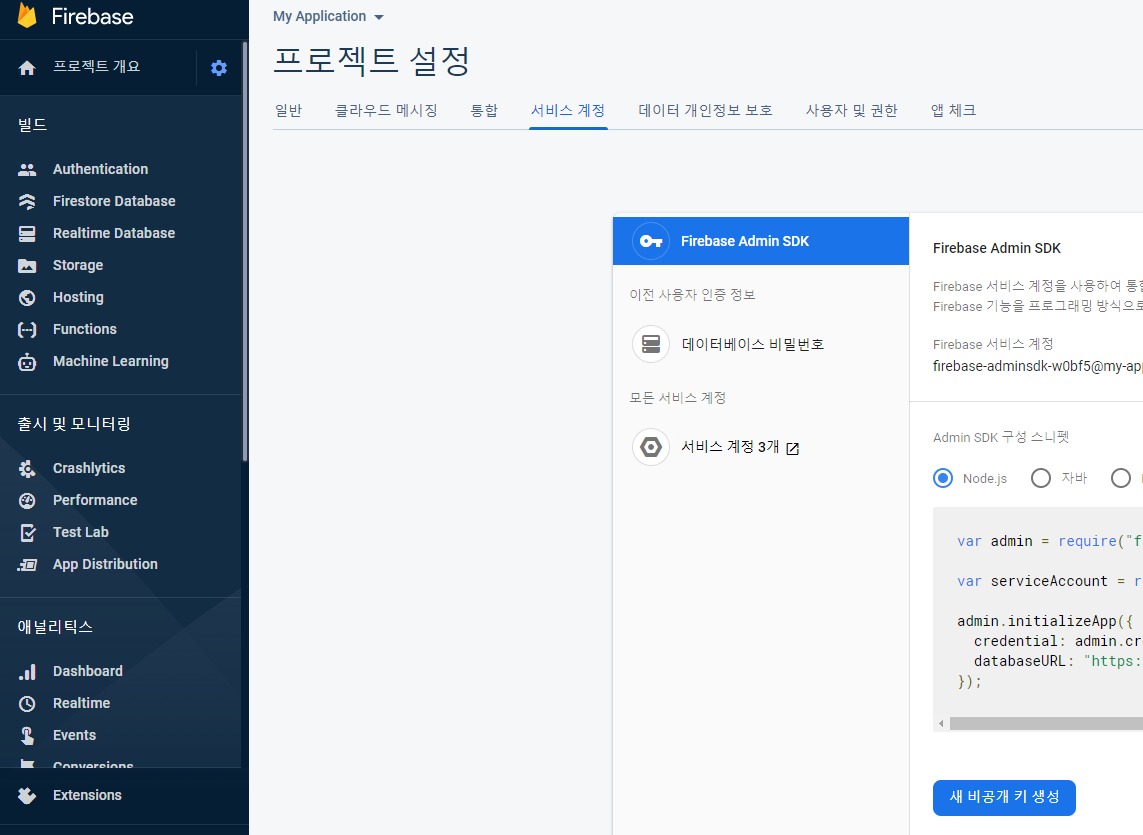The image size is (1143, 835).
Task: Click the code snippet horizontal scrollbar
Action: point(1046,723)
